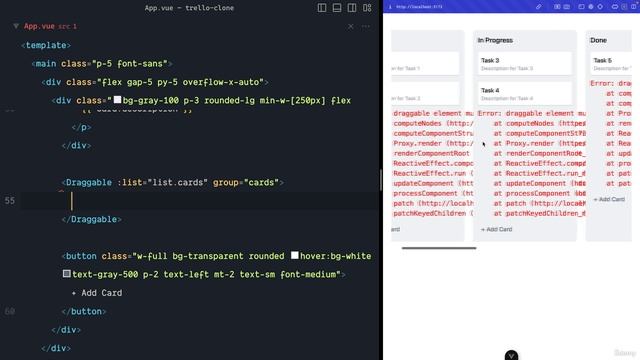Viewport: 640px width, 360px height.
Task: Click the opening template tag in editor
Action: point(46,45)
